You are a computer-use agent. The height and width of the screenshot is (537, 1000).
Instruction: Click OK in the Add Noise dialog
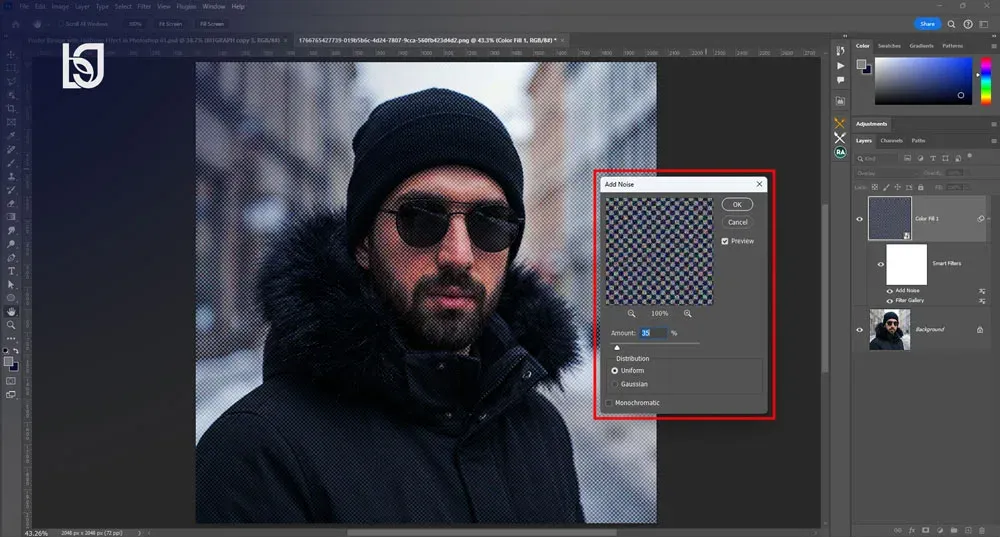point(737,204)
